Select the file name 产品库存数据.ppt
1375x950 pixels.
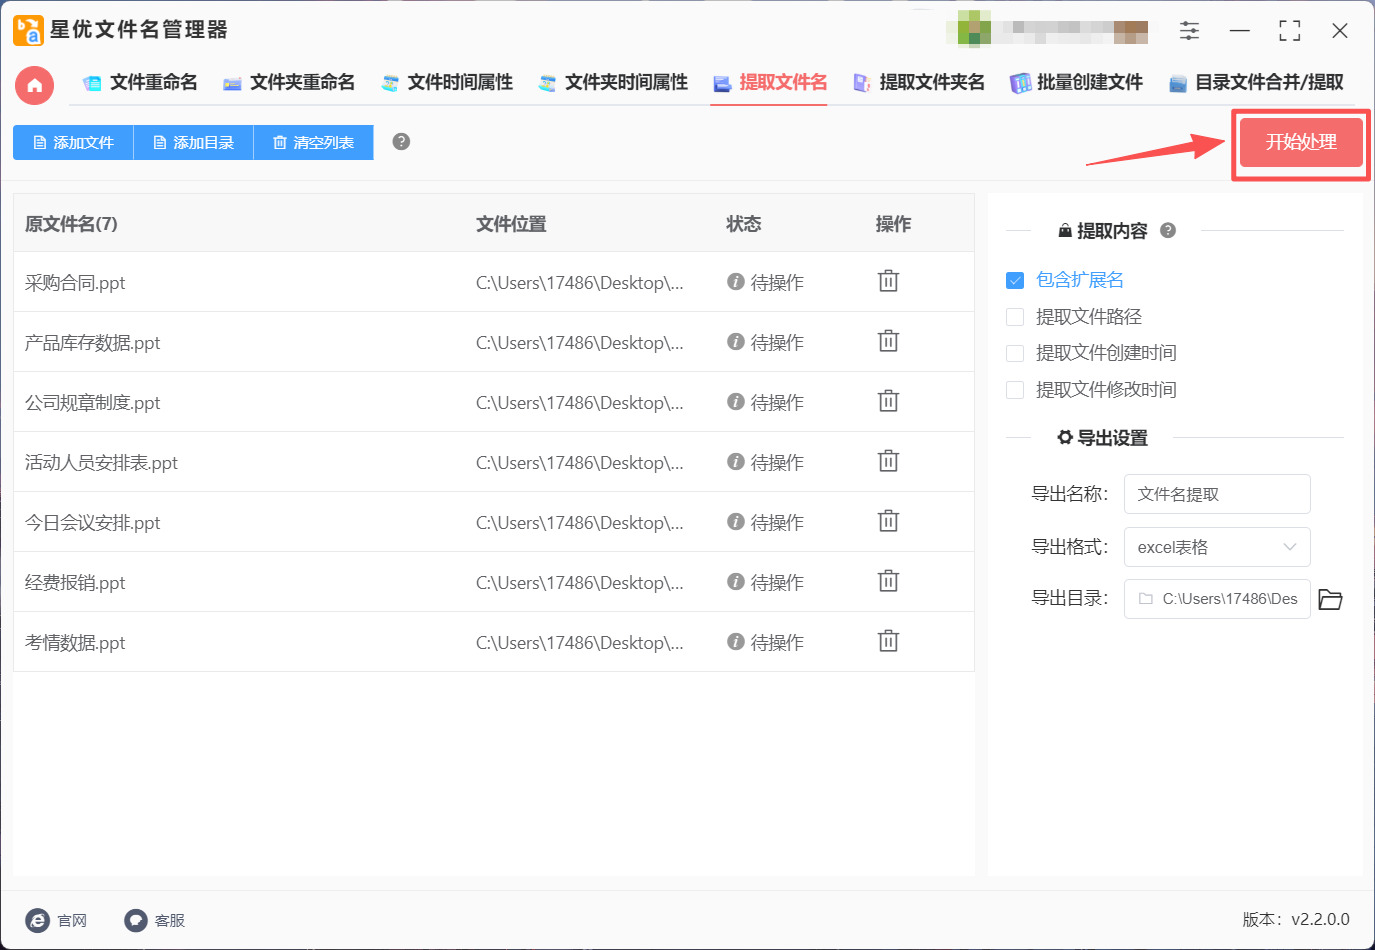pos(92,343)
